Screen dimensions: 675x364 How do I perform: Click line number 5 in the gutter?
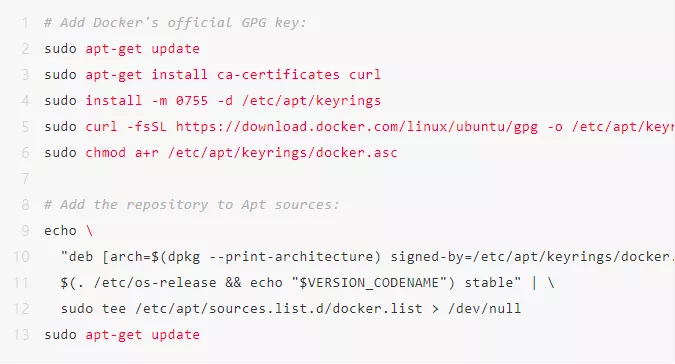(x=25, y=126)
